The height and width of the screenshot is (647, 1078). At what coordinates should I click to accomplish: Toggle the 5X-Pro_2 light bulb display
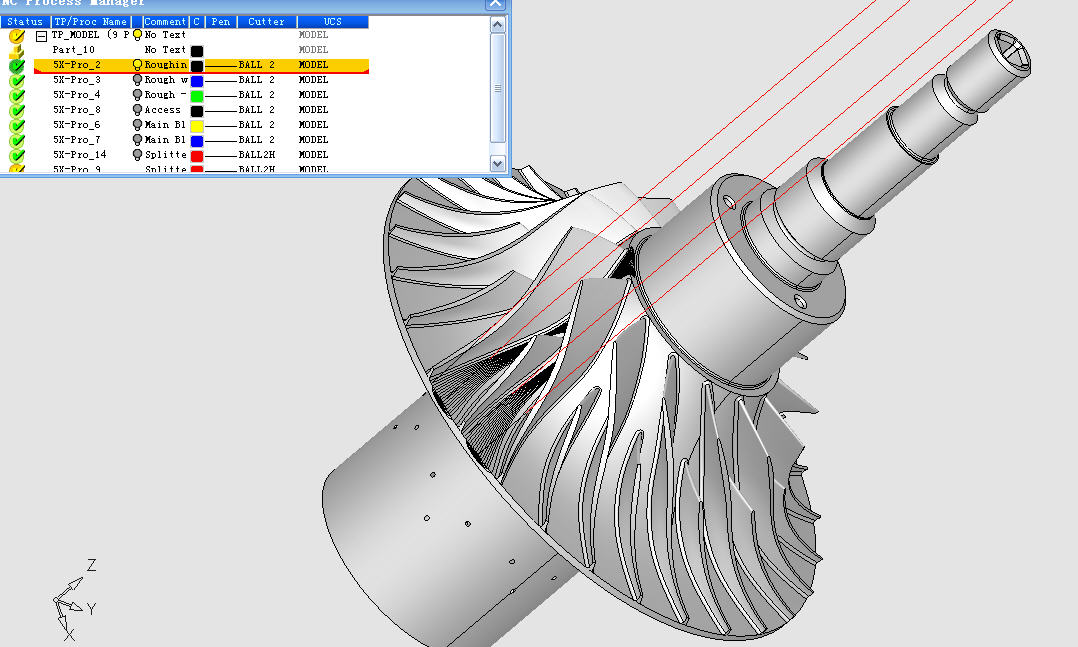click(137, 65)
